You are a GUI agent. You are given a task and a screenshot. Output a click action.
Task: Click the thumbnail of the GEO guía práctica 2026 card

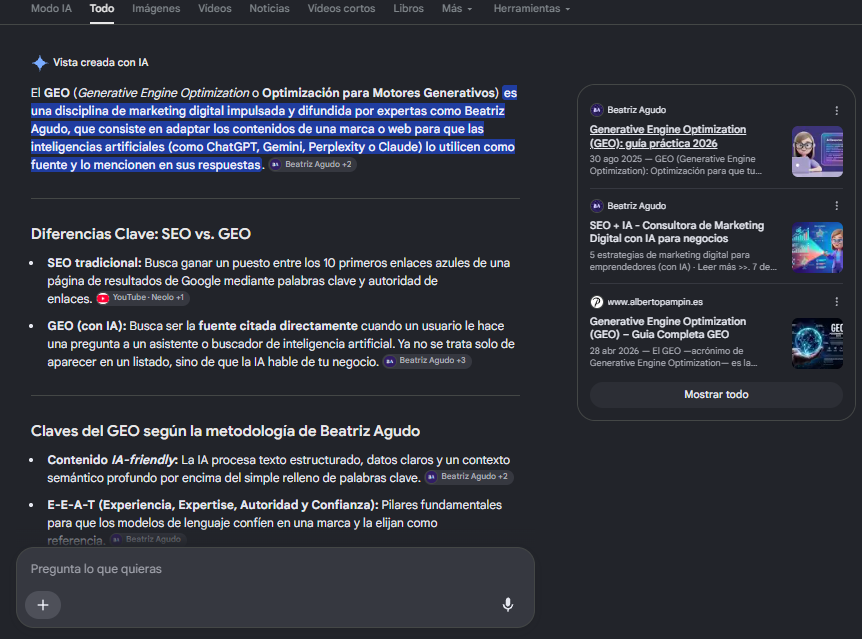tap(817, 152)
